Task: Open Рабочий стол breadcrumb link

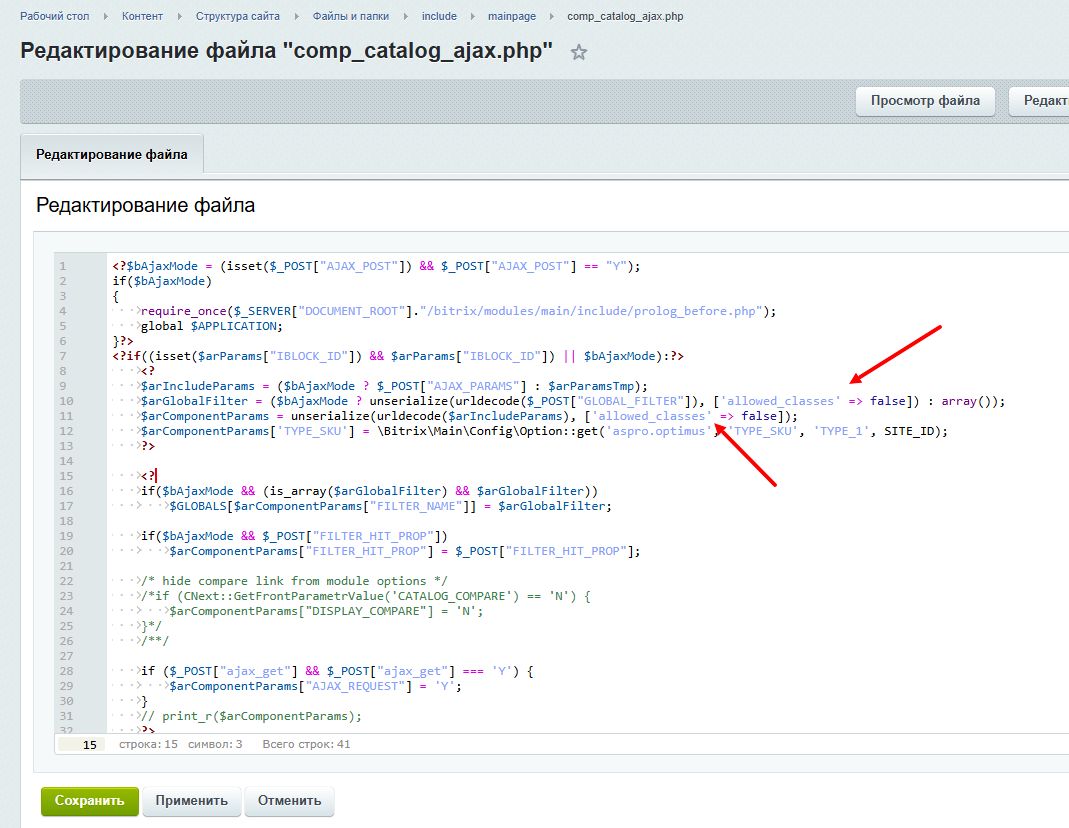Action: click(53, 17)
